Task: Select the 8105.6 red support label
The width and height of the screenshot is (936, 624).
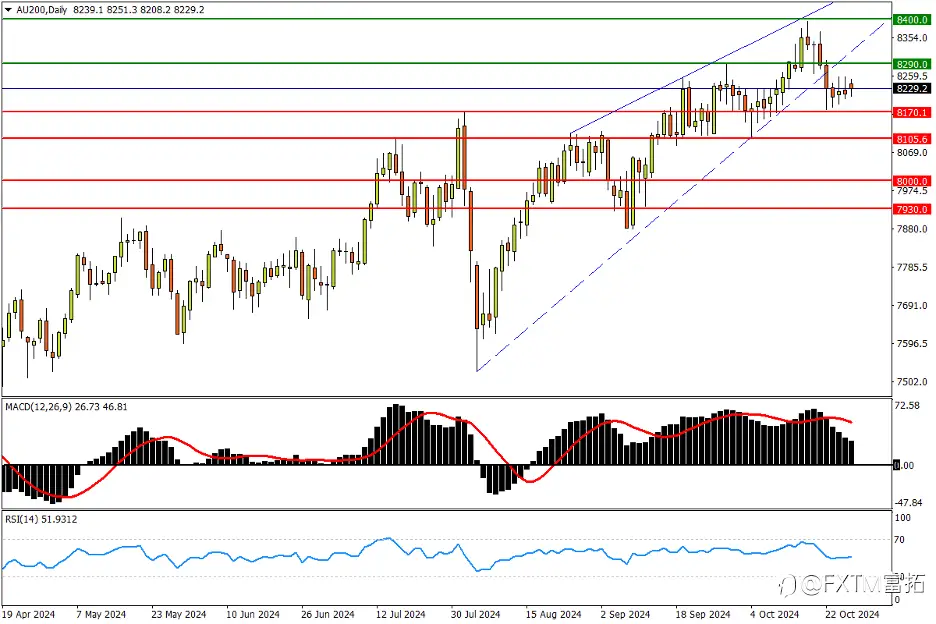Action: point(912,139)
